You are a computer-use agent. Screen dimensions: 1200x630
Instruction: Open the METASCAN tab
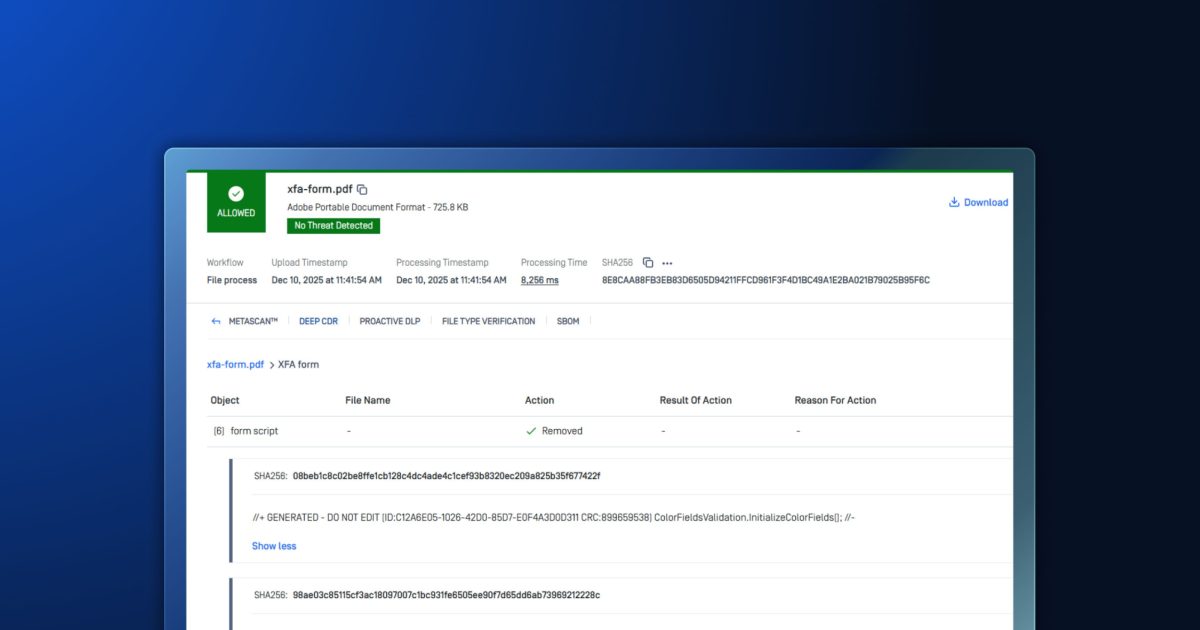tap(253, 322)
